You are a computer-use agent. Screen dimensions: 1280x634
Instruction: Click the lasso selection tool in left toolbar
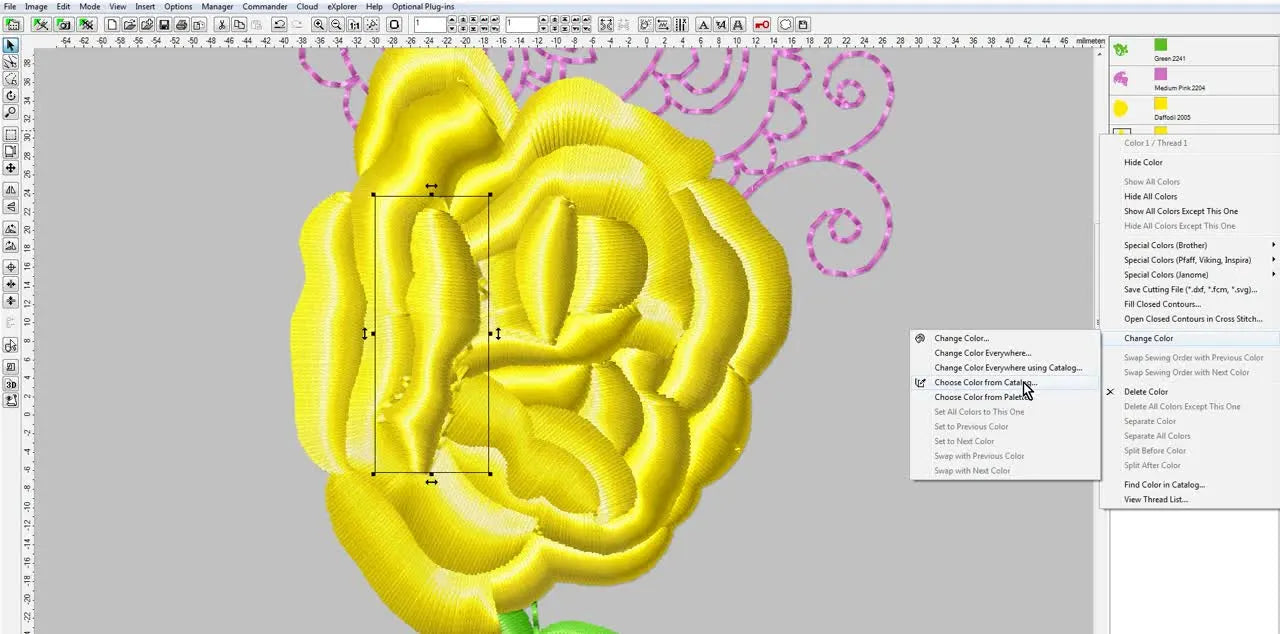[x=11, y=79]
